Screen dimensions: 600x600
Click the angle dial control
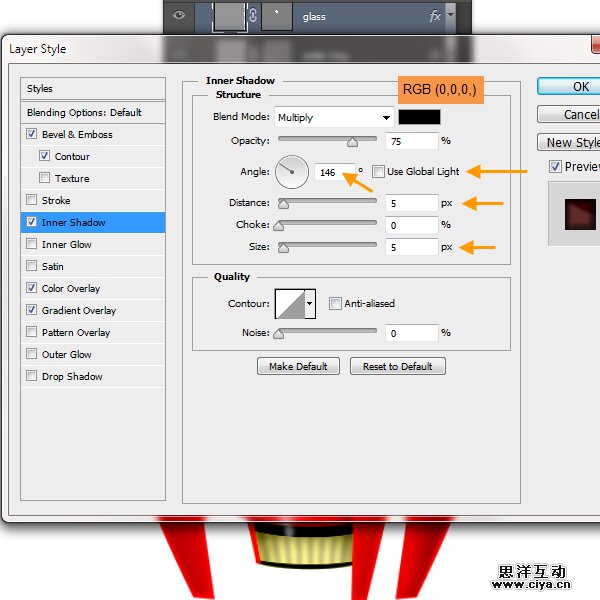(x=292, y=172)
